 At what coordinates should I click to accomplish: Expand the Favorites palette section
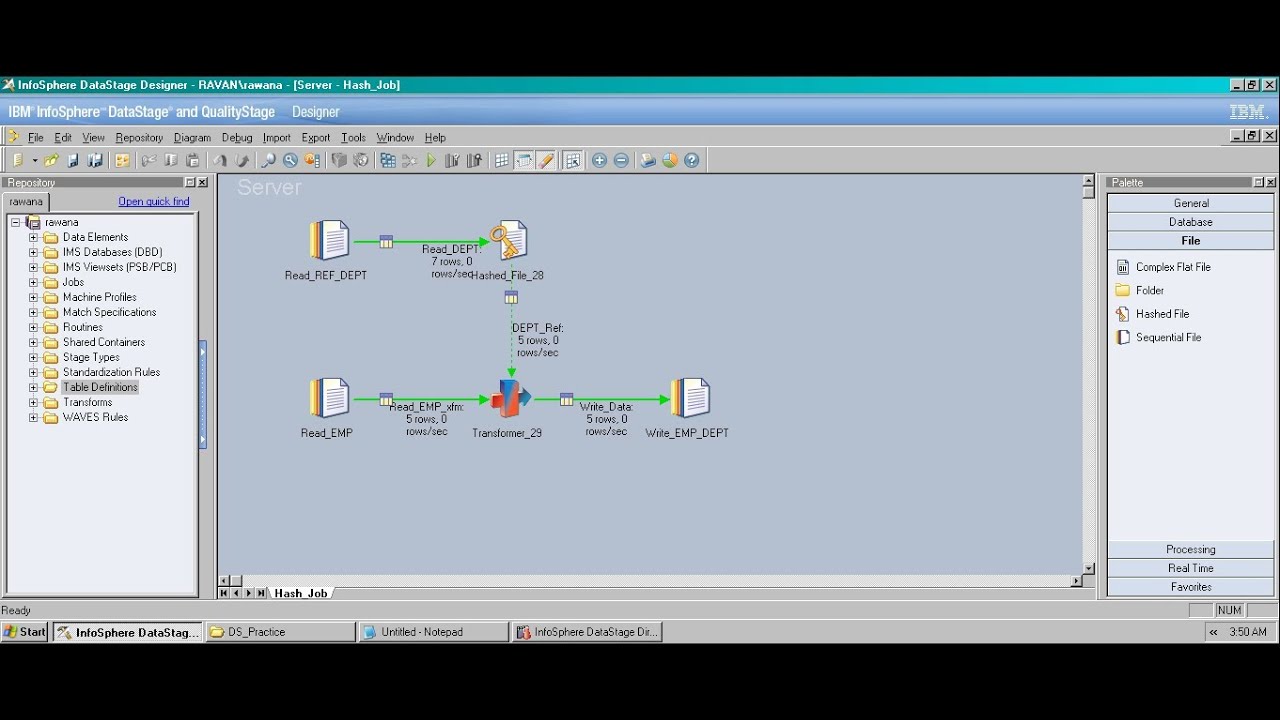coord(1191,587)
